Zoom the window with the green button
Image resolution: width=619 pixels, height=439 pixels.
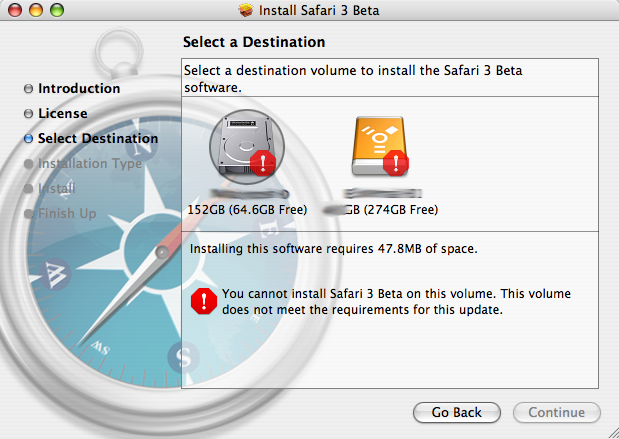coord(57,10)
